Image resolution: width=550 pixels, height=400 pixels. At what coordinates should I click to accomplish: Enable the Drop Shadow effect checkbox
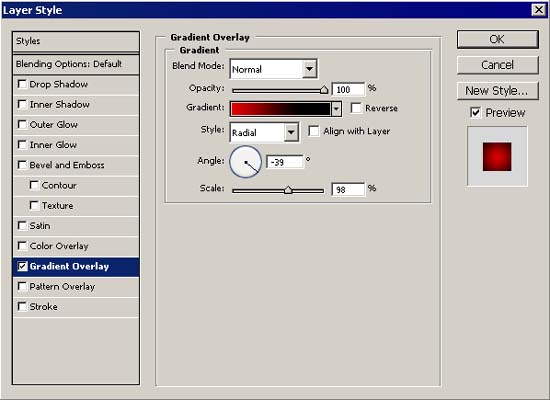tap(22, 84)
